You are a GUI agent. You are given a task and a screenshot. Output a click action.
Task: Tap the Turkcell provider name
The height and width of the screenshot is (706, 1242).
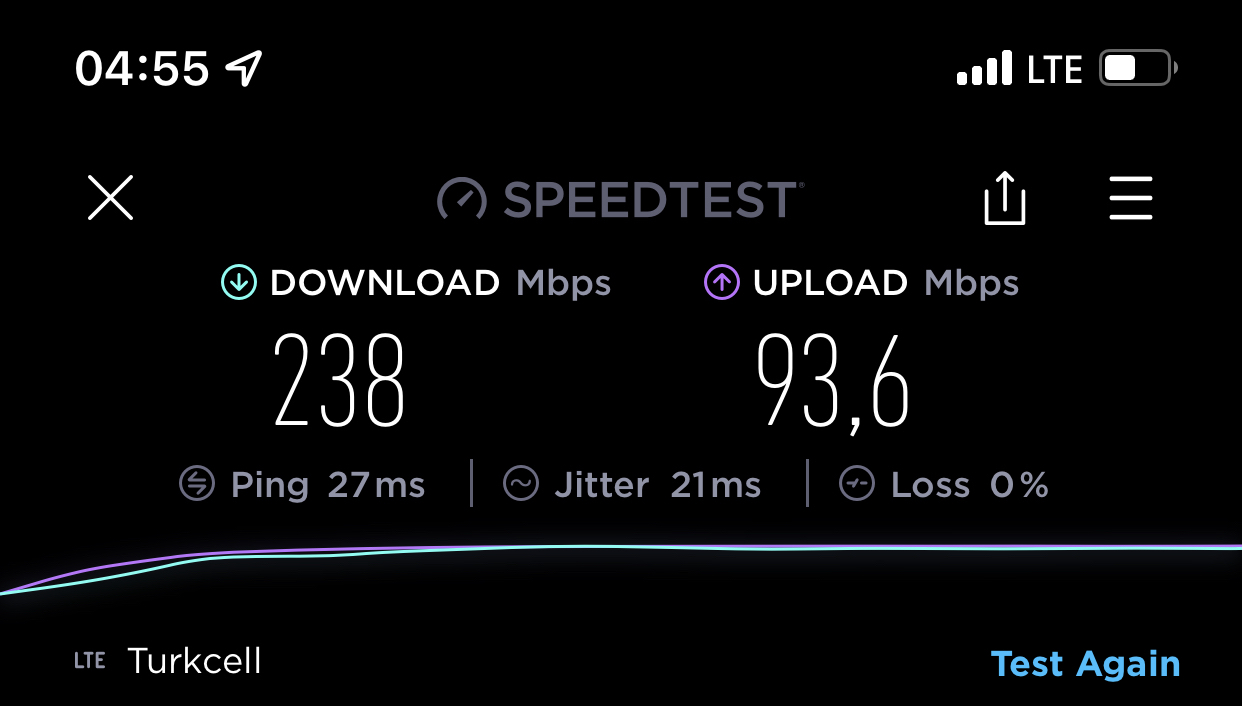coord(194,661)
